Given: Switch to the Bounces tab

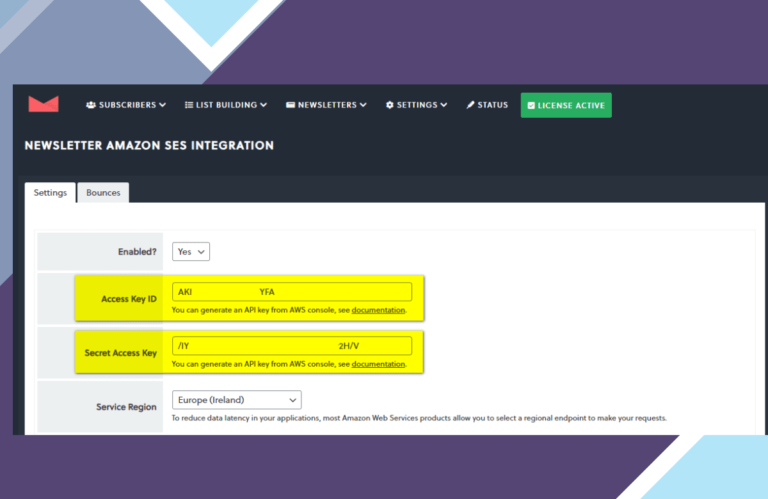Looking at the screenshot, I should click(x=103, y=192).
